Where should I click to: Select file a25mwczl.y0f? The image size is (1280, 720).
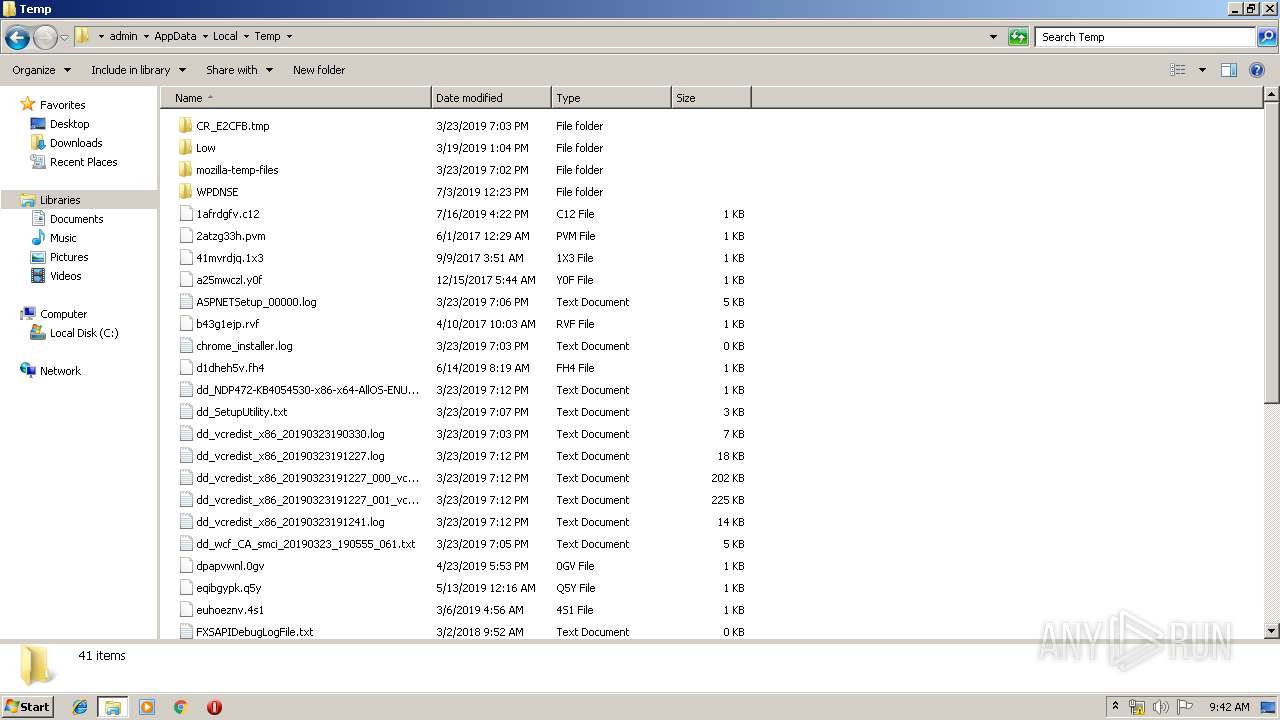click(x=229, y=280)
